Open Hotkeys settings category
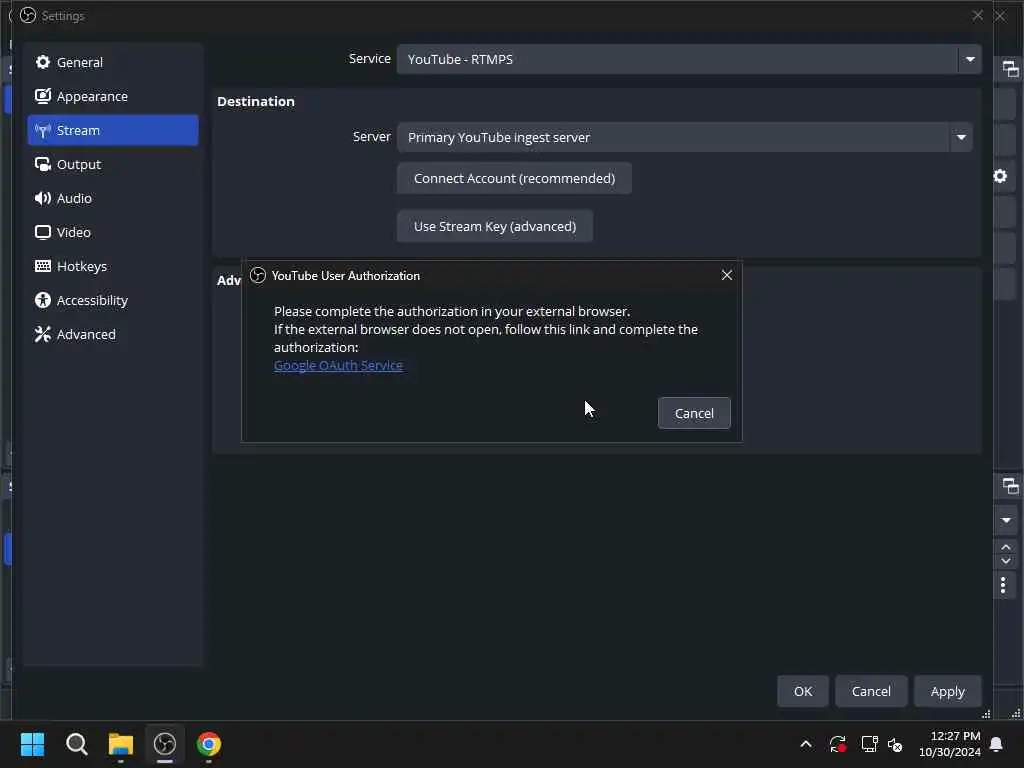1024x768 pixels. tap(112, 266)
